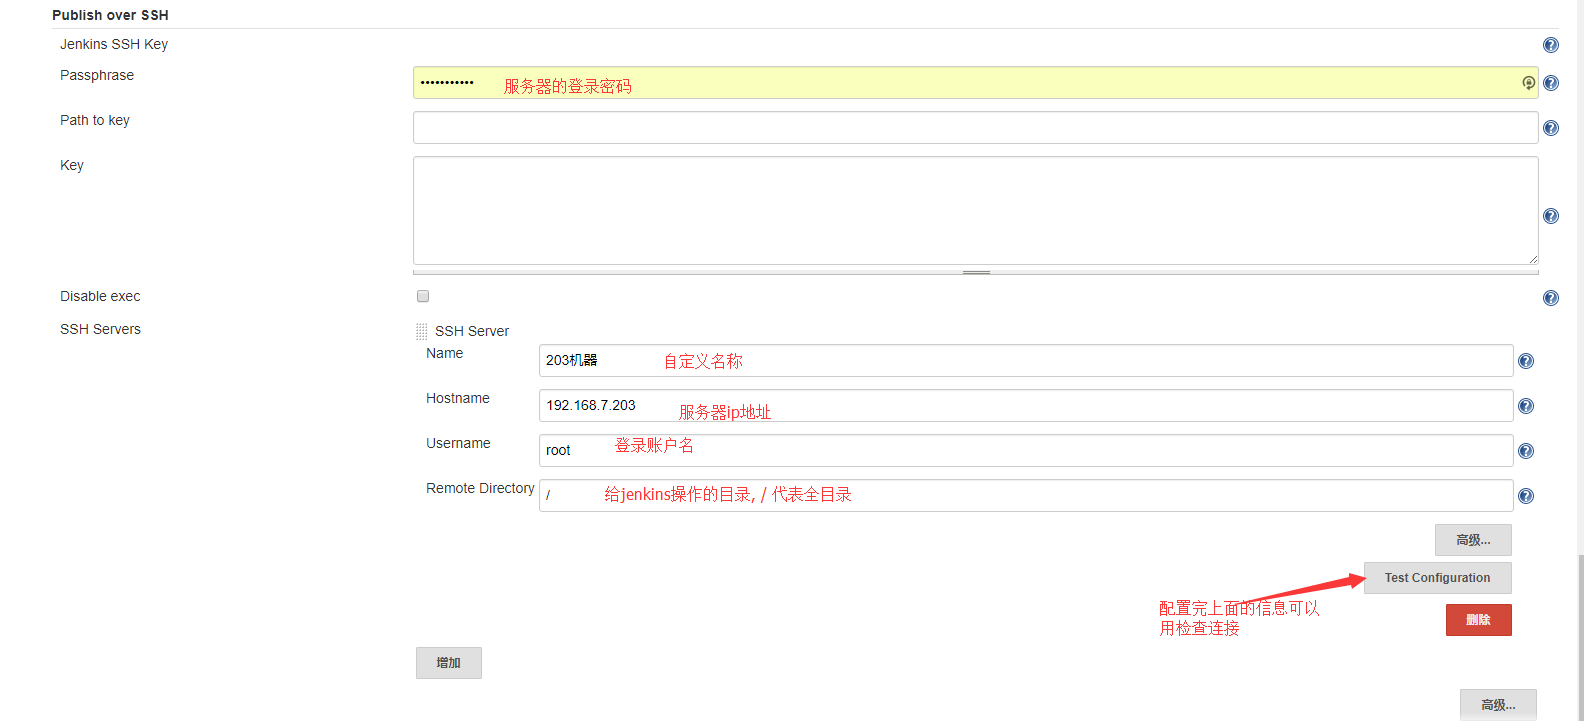Open help icon beside Key textarea

pos(1550,216)
